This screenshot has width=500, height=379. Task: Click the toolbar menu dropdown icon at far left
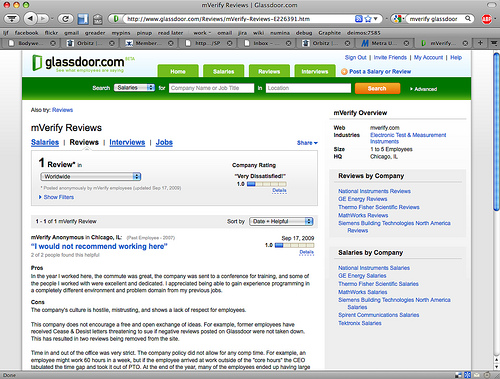12,18
